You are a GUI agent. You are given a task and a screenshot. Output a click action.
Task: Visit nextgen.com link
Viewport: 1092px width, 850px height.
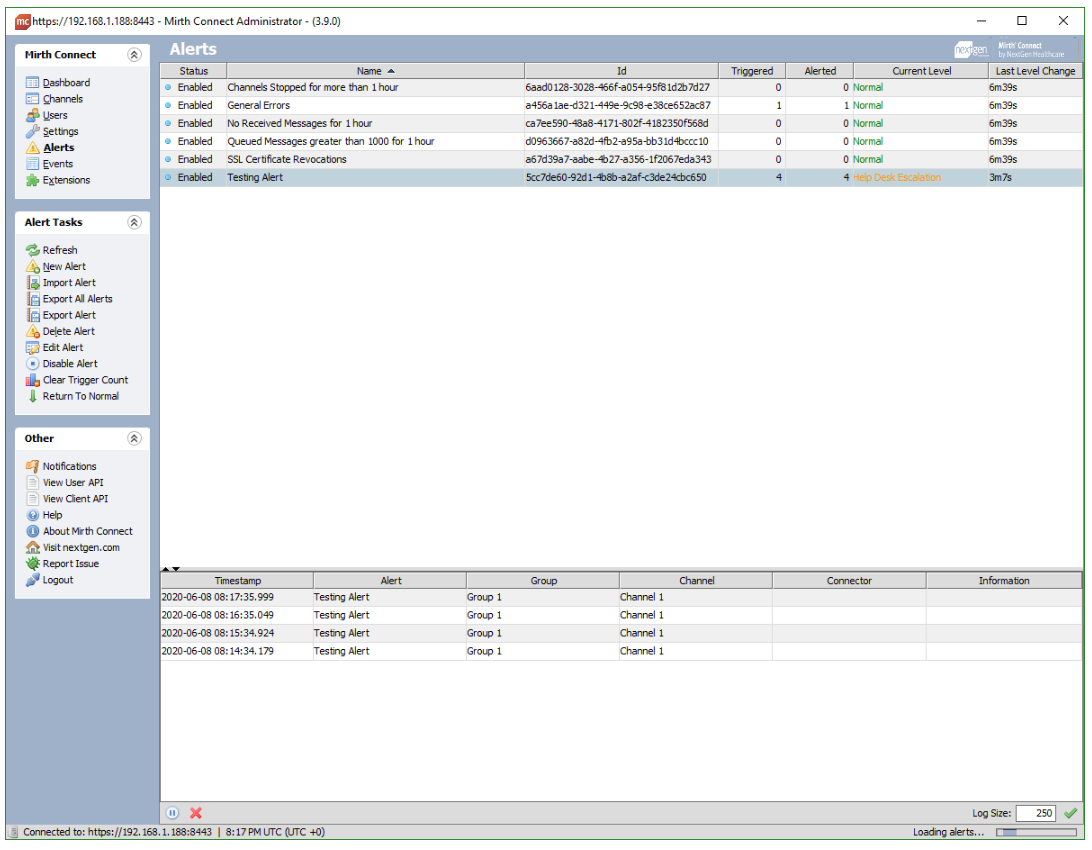point(73,547)
